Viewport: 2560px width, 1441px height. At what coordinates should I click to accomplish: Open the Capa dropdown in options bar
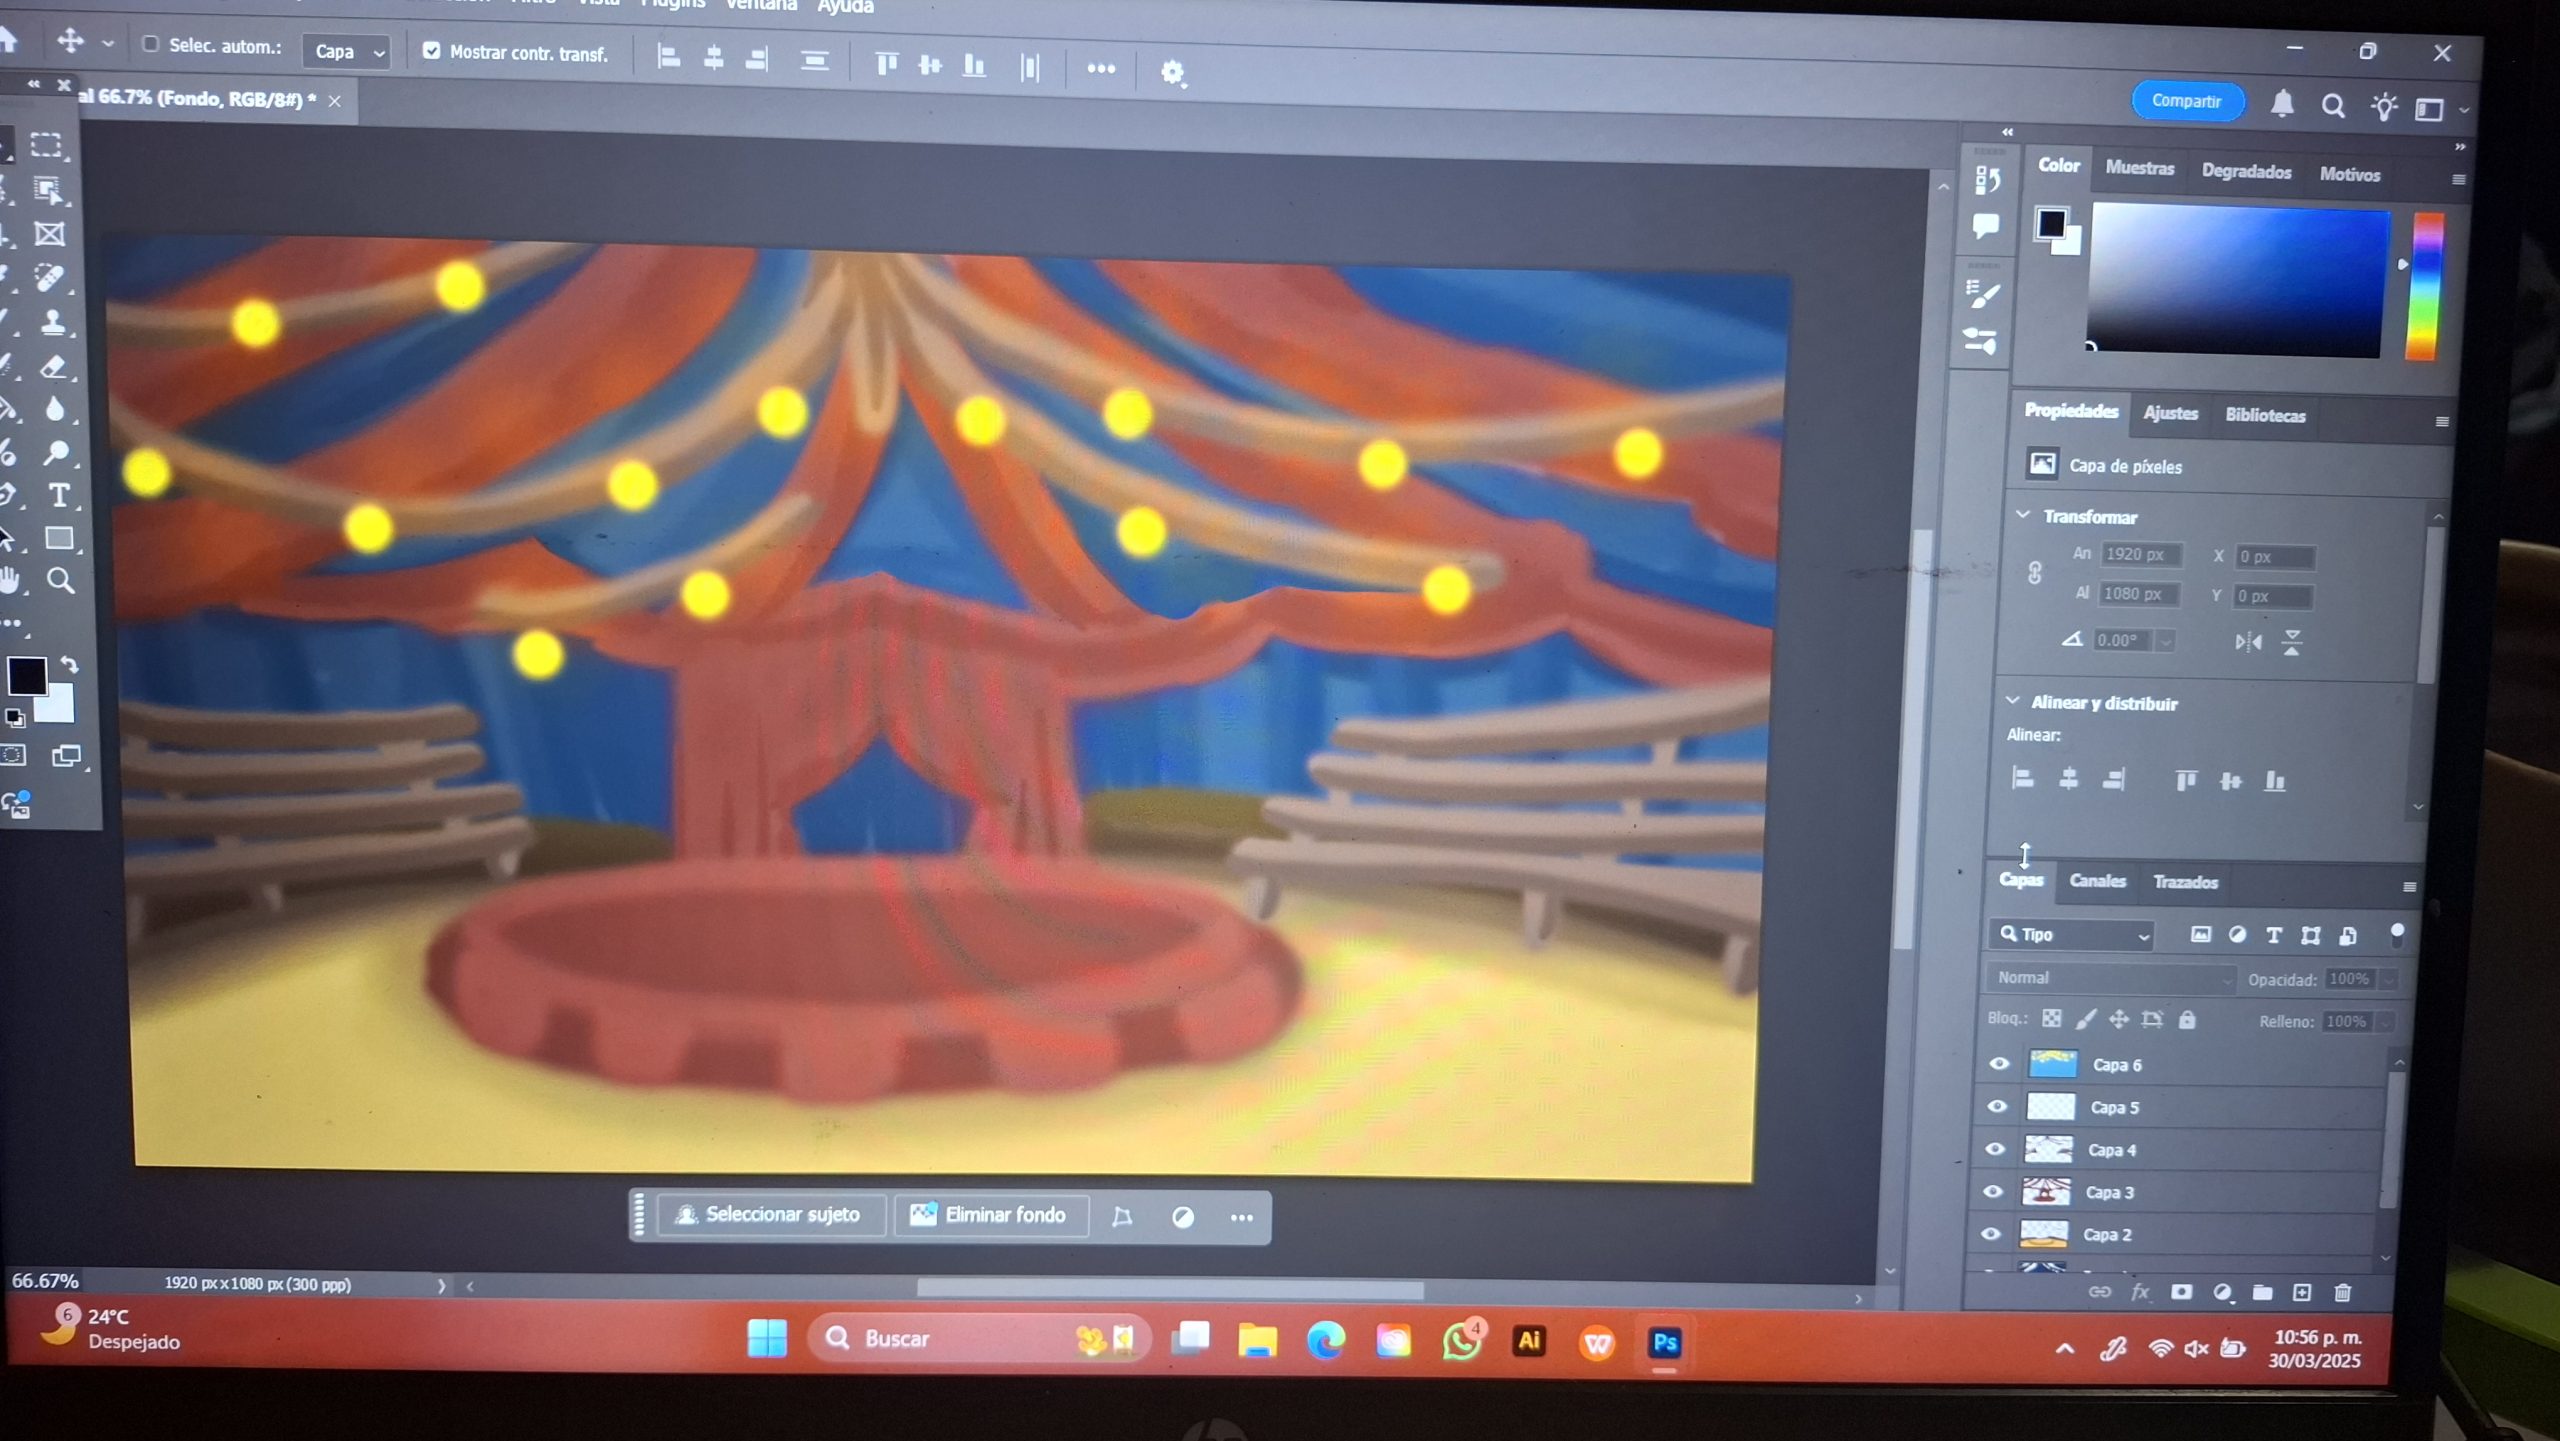click(x=347, y=52)
